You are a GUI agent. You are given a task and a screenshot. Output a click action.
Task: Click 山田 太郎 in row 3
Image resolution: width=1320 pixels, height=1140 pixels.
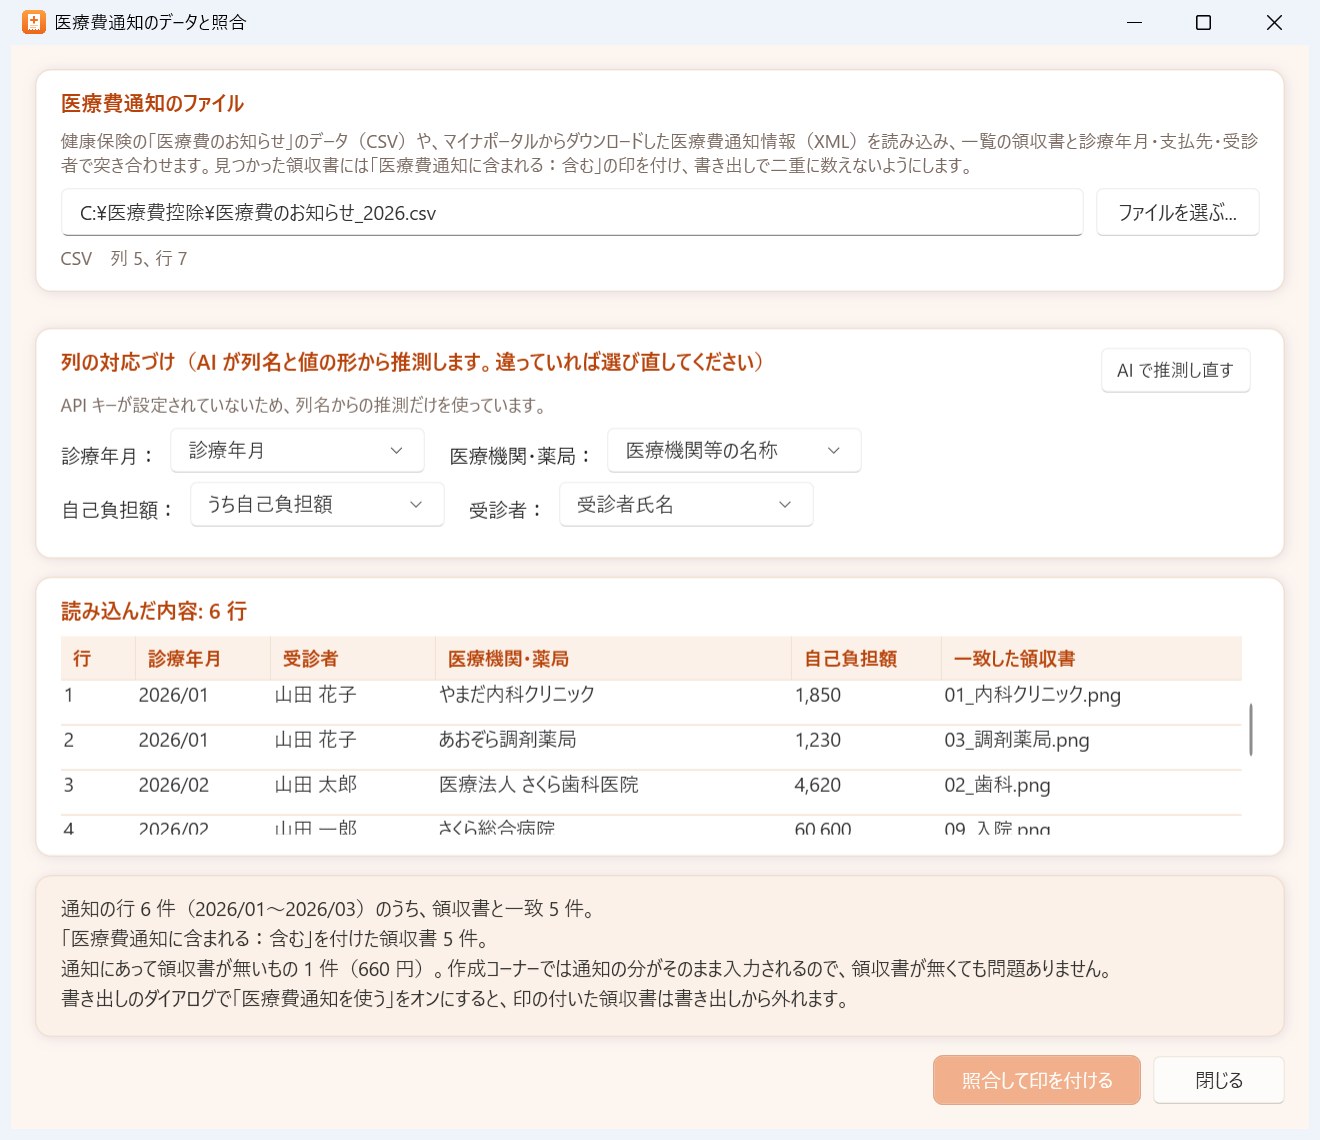[315, 785]
